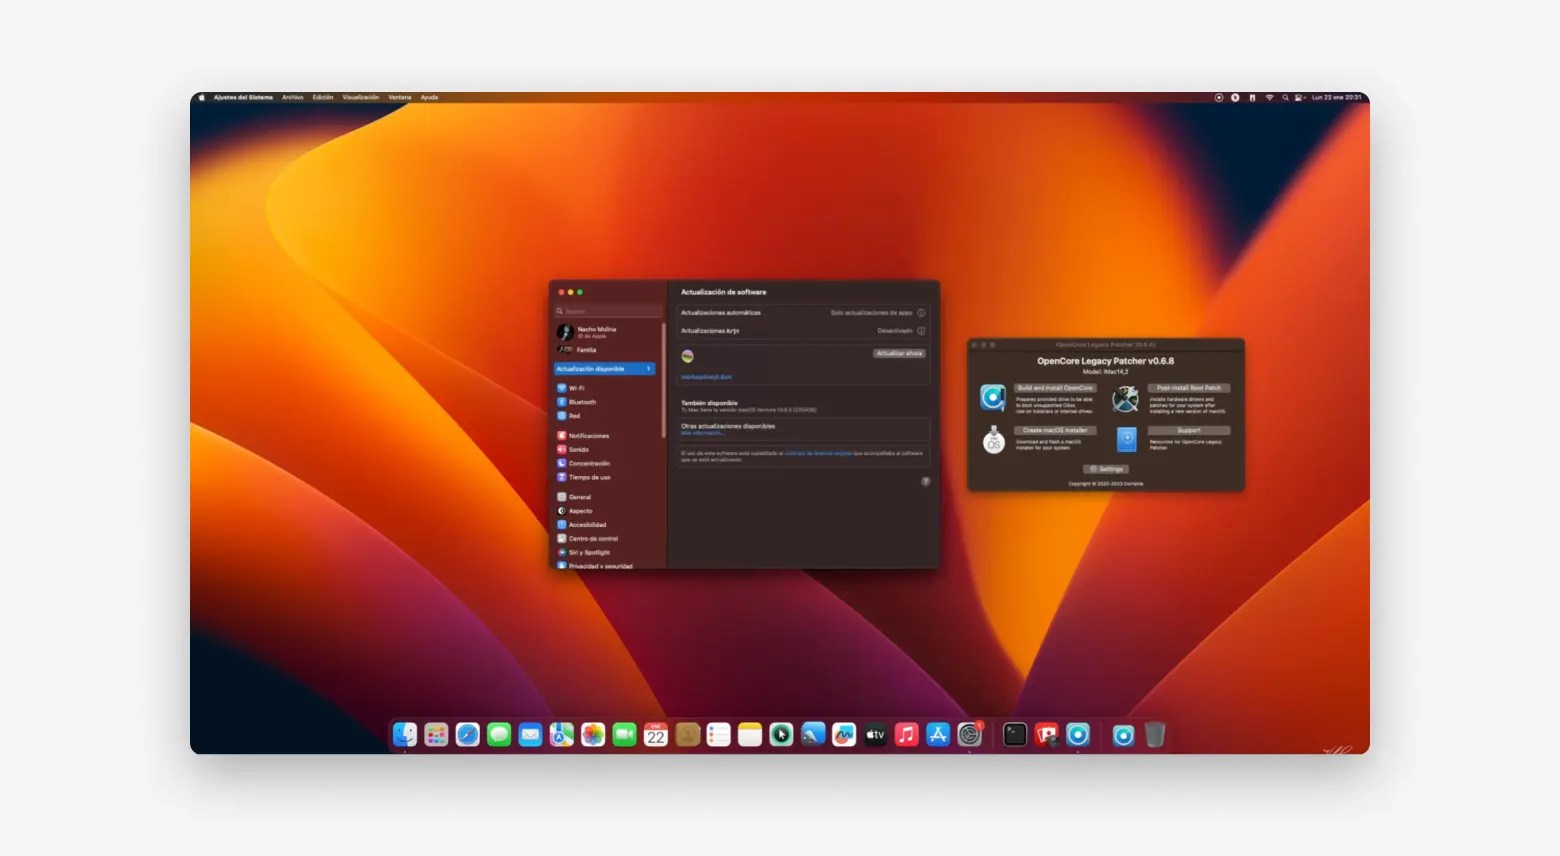
Task: Click the Sonido speaker icon in the sidebar
Action: (x=562, y=450)
